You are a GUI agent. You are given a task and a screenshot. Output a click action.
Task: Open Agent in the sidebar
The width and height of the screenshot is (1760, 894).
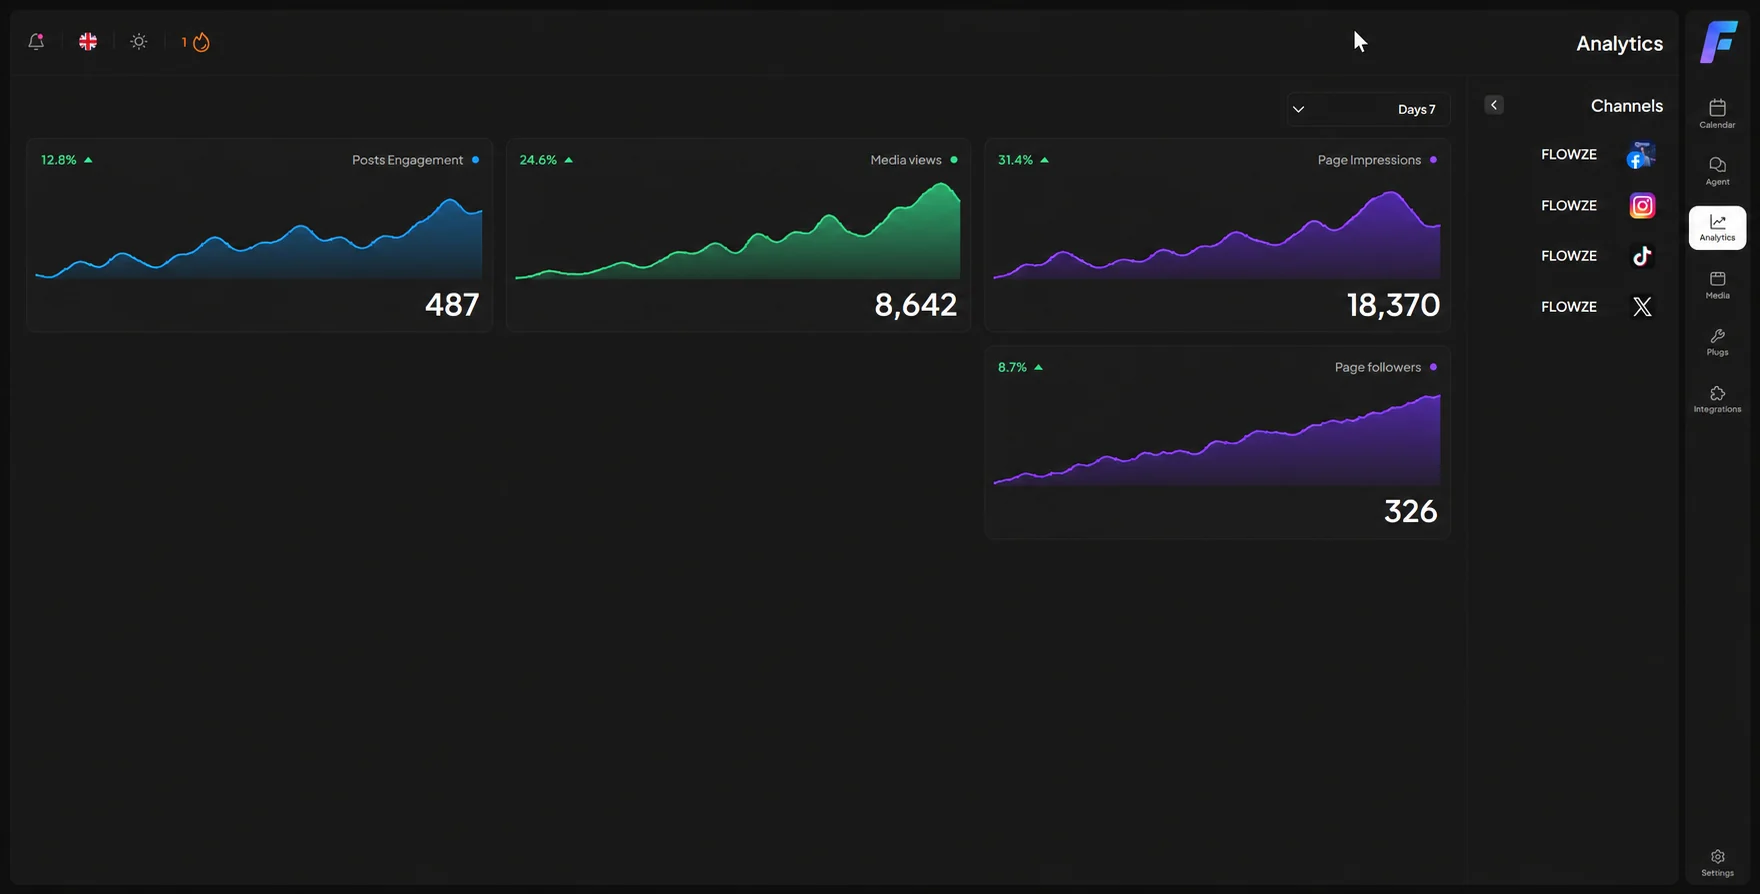point(1717,171)
